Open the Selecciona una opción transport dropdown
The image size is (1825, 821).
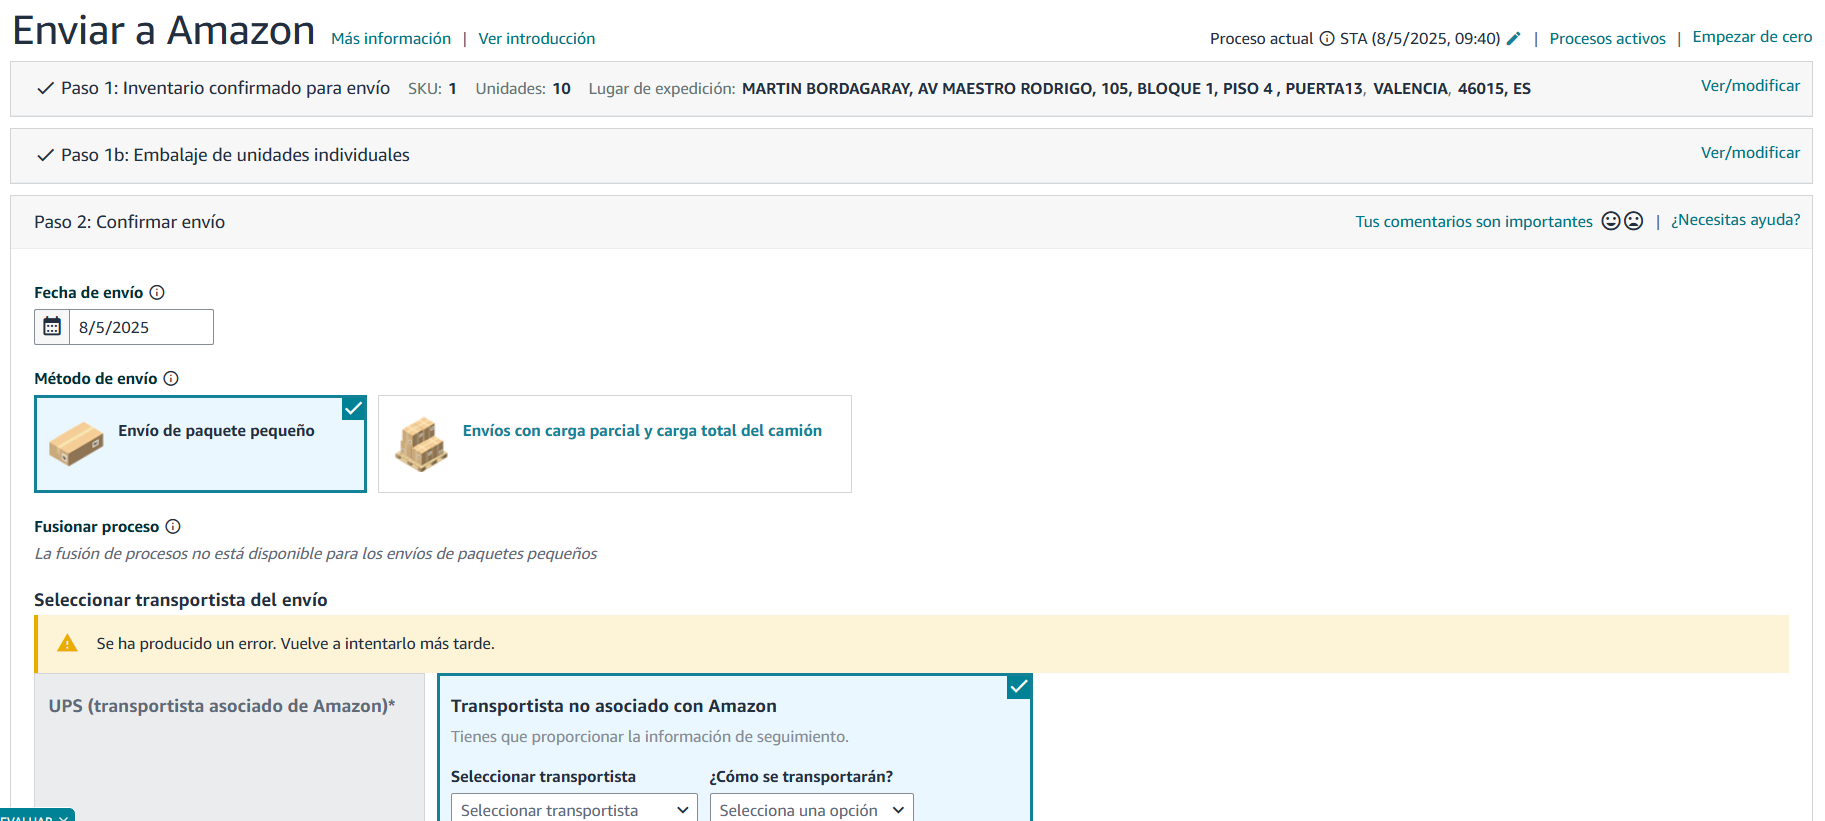[812, 809]
